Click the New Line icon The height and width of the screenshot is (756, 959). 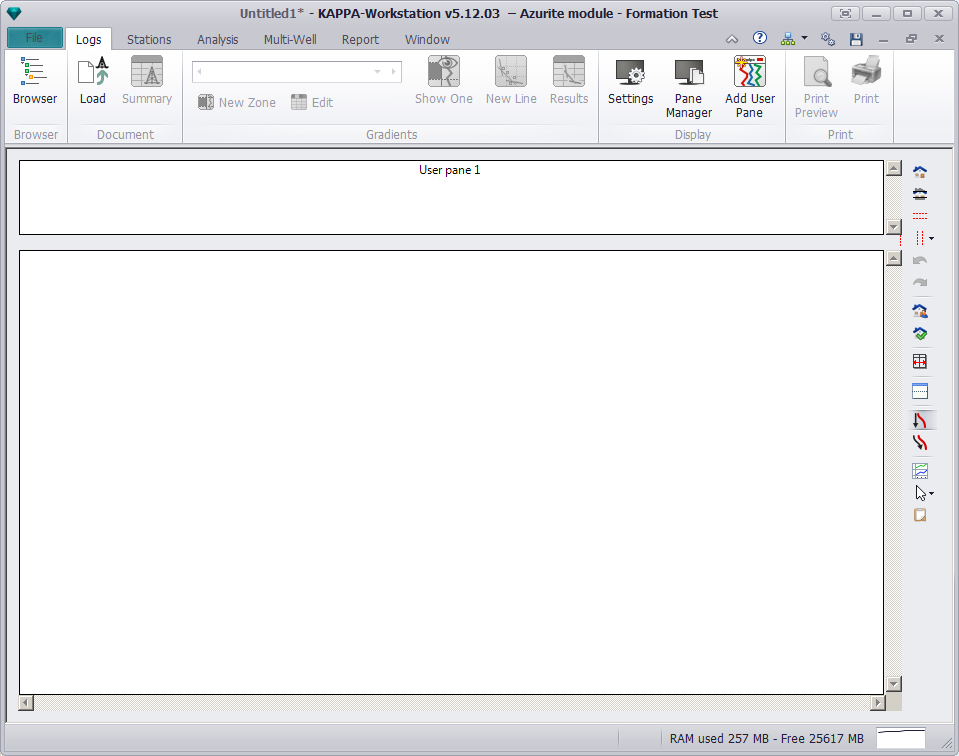coord(511,81)
